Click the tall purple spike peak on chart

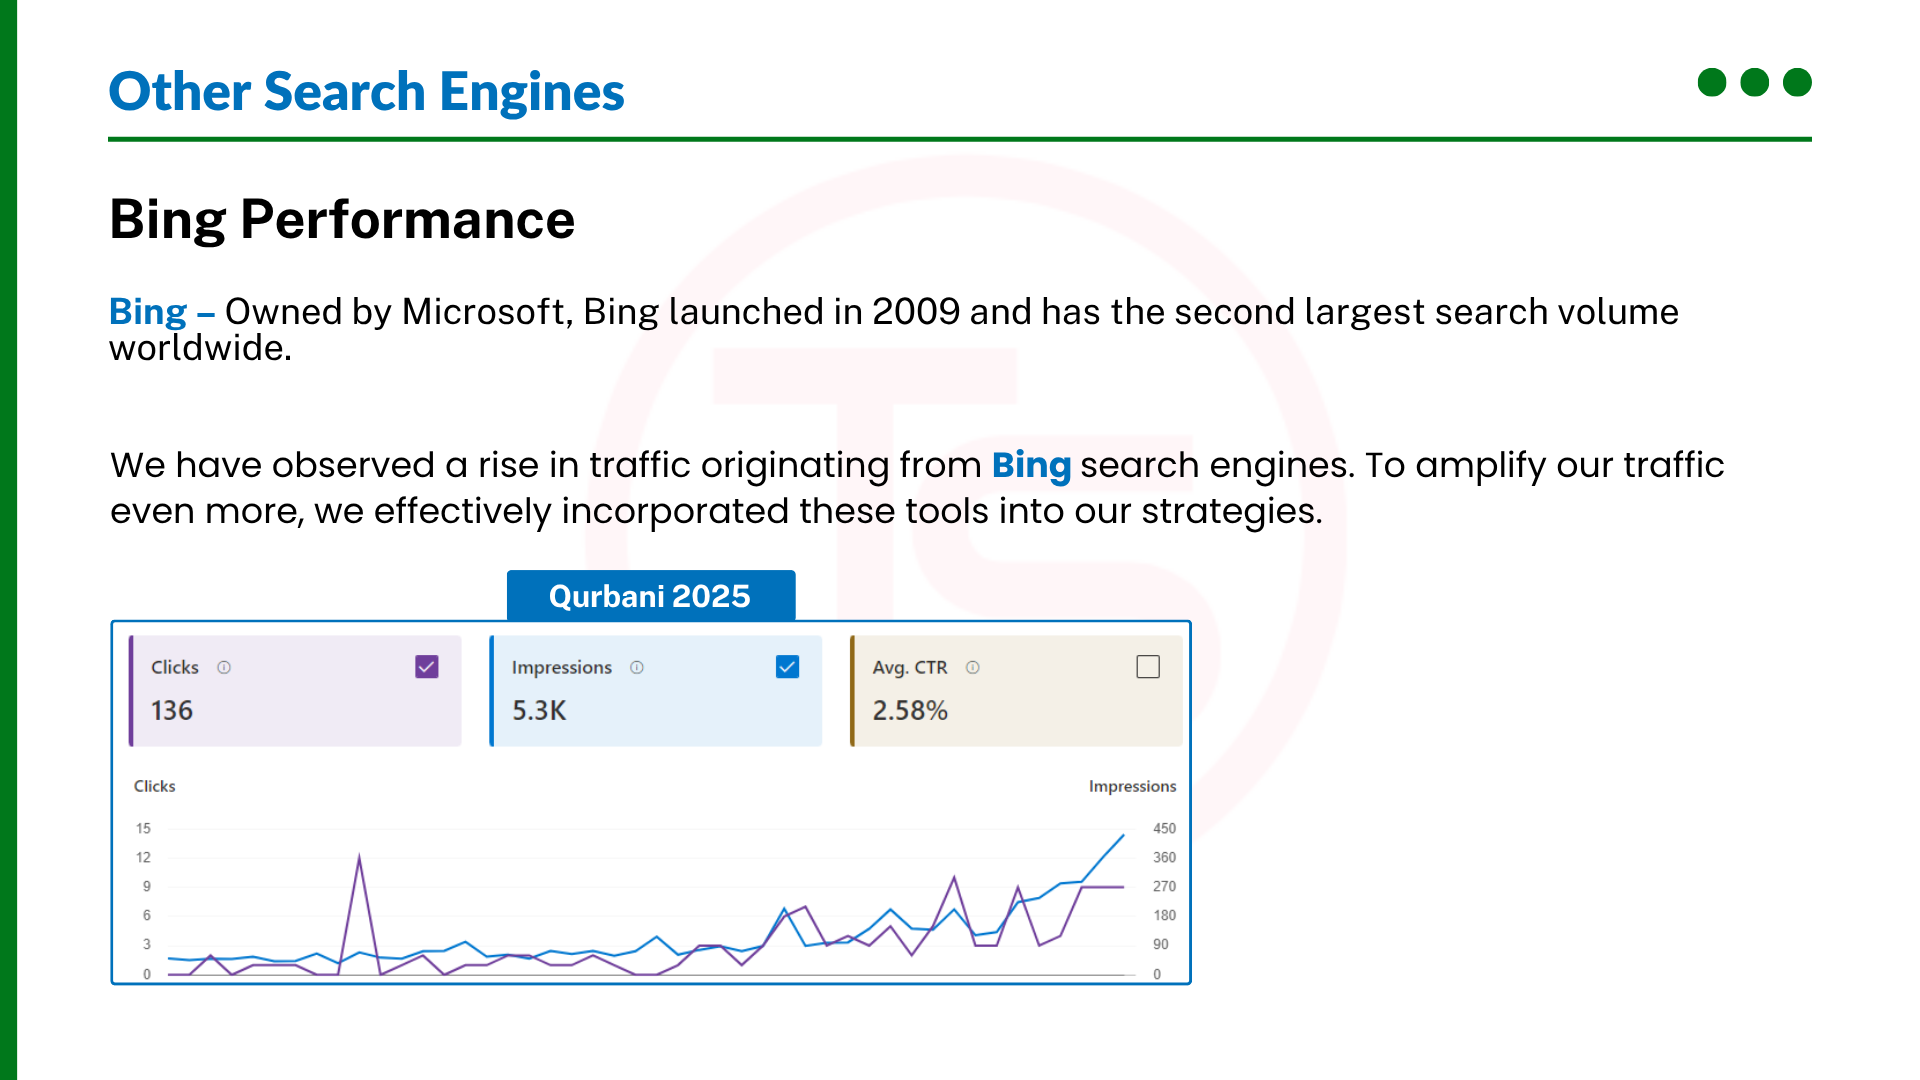[x=359, y=858]
